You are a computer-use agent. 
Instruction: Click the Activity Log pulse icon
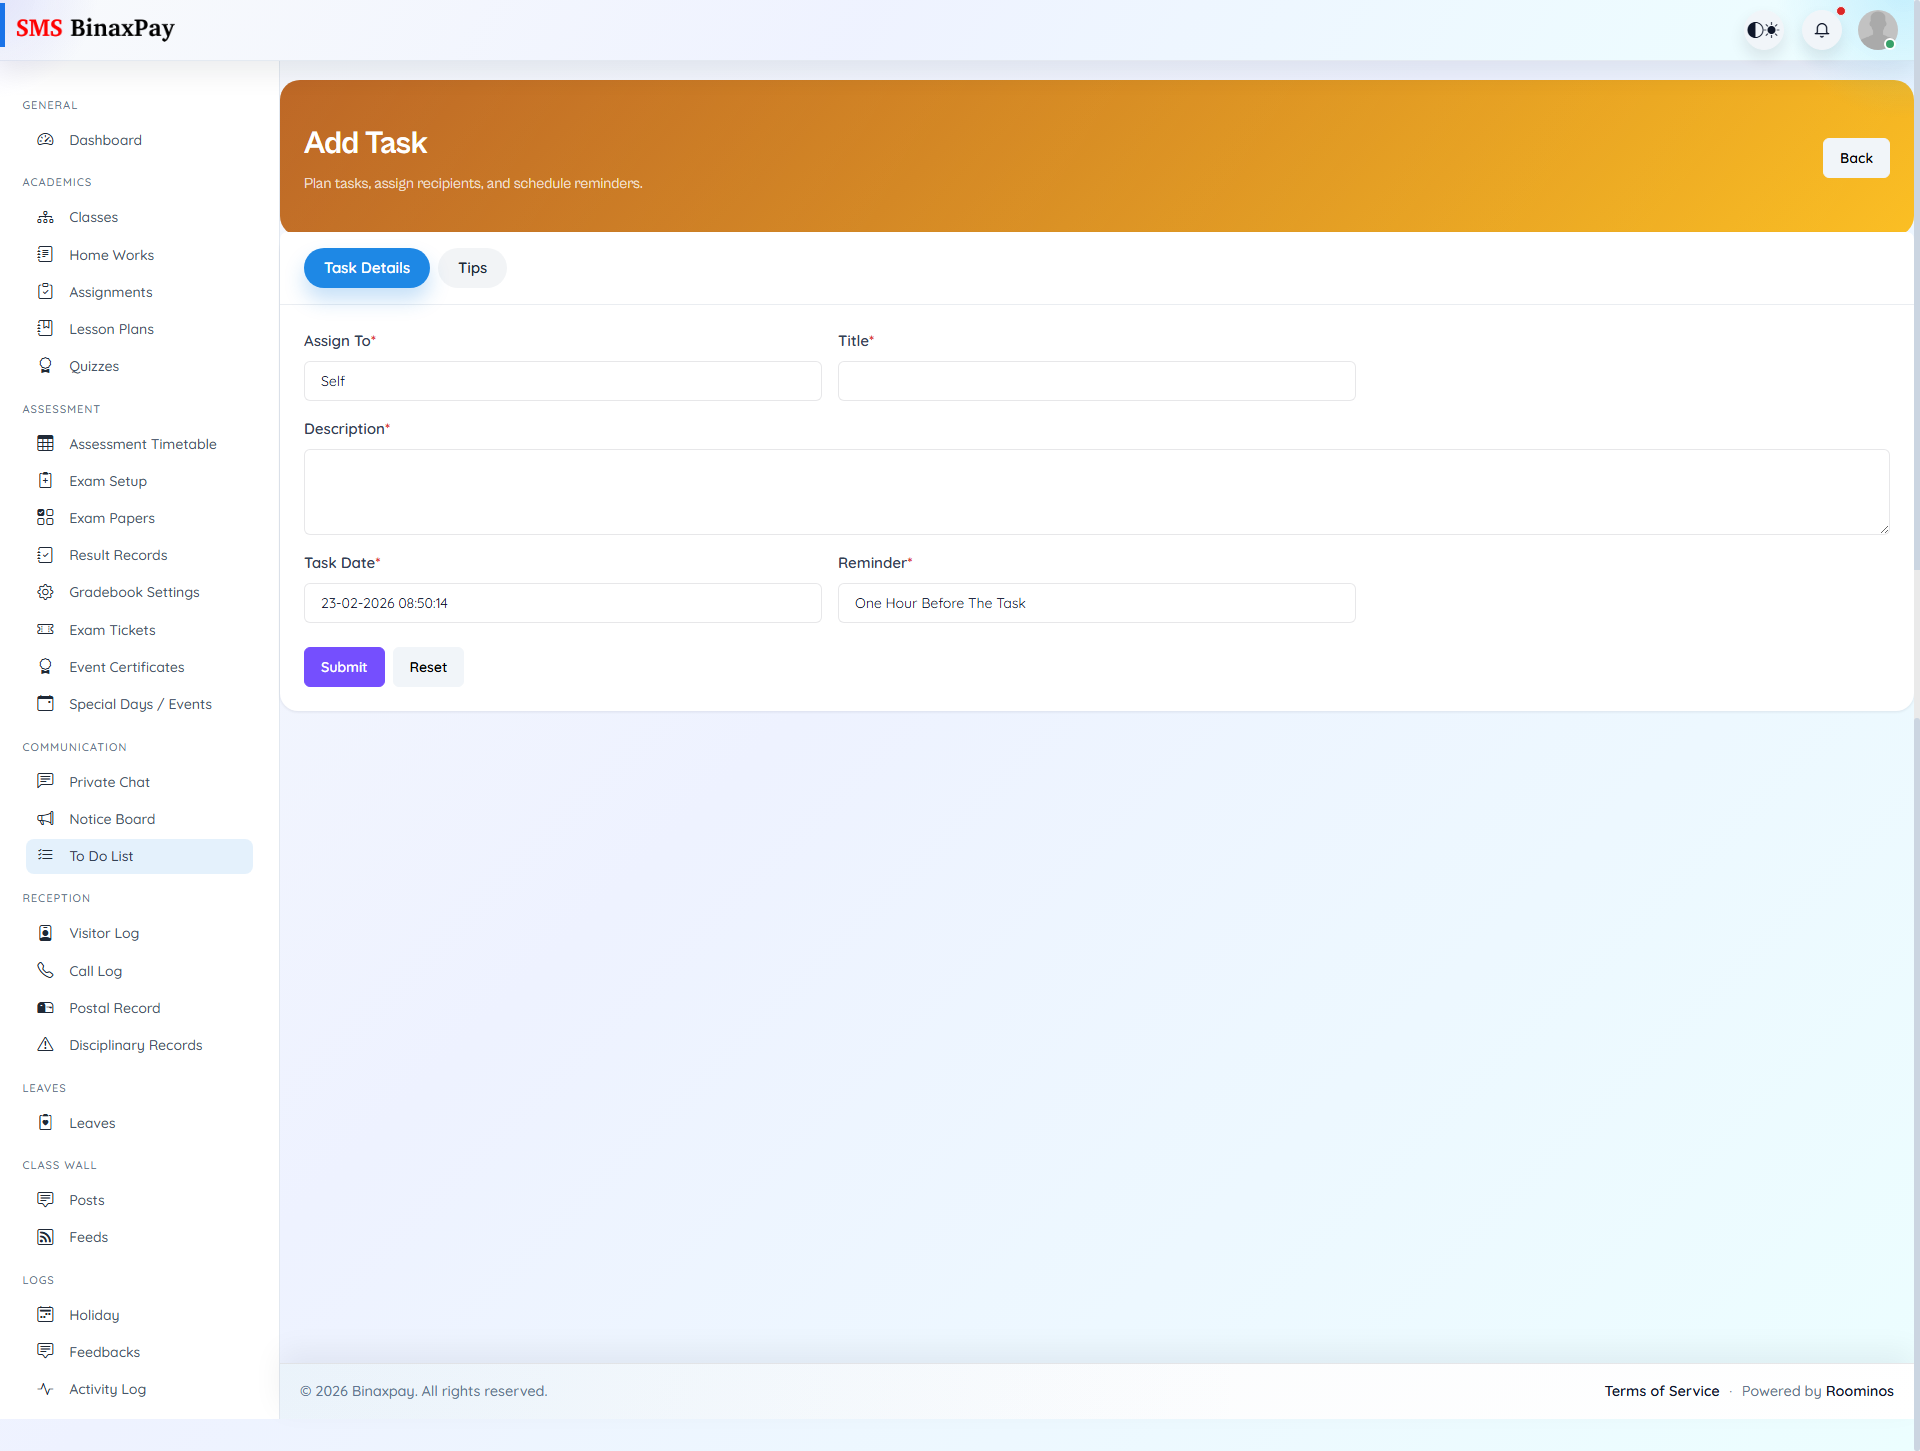[45, 1389]
